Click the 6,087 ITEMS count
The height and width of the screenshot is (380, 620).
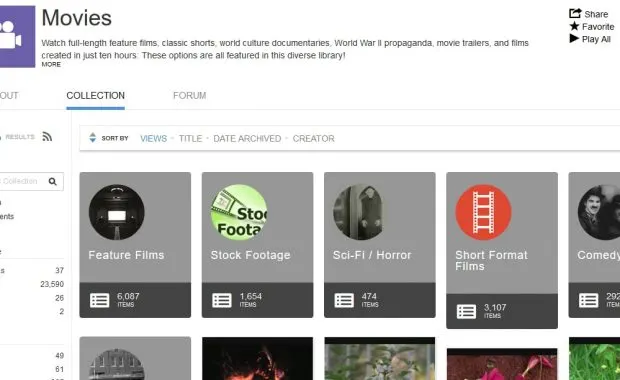128,300
